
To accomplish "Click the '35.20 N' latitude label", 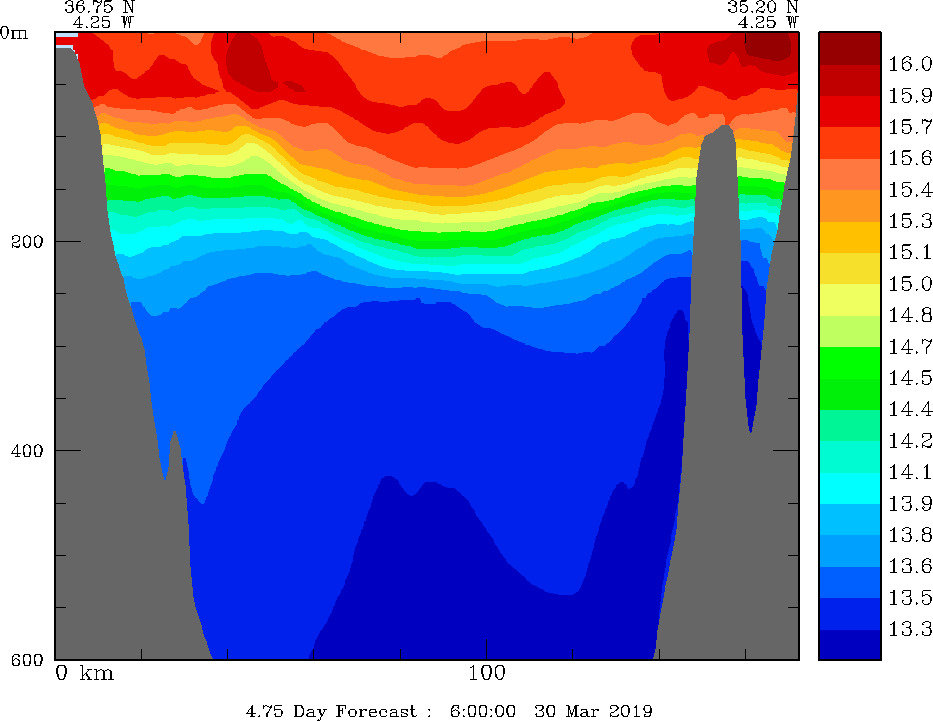I will [762, 7].
